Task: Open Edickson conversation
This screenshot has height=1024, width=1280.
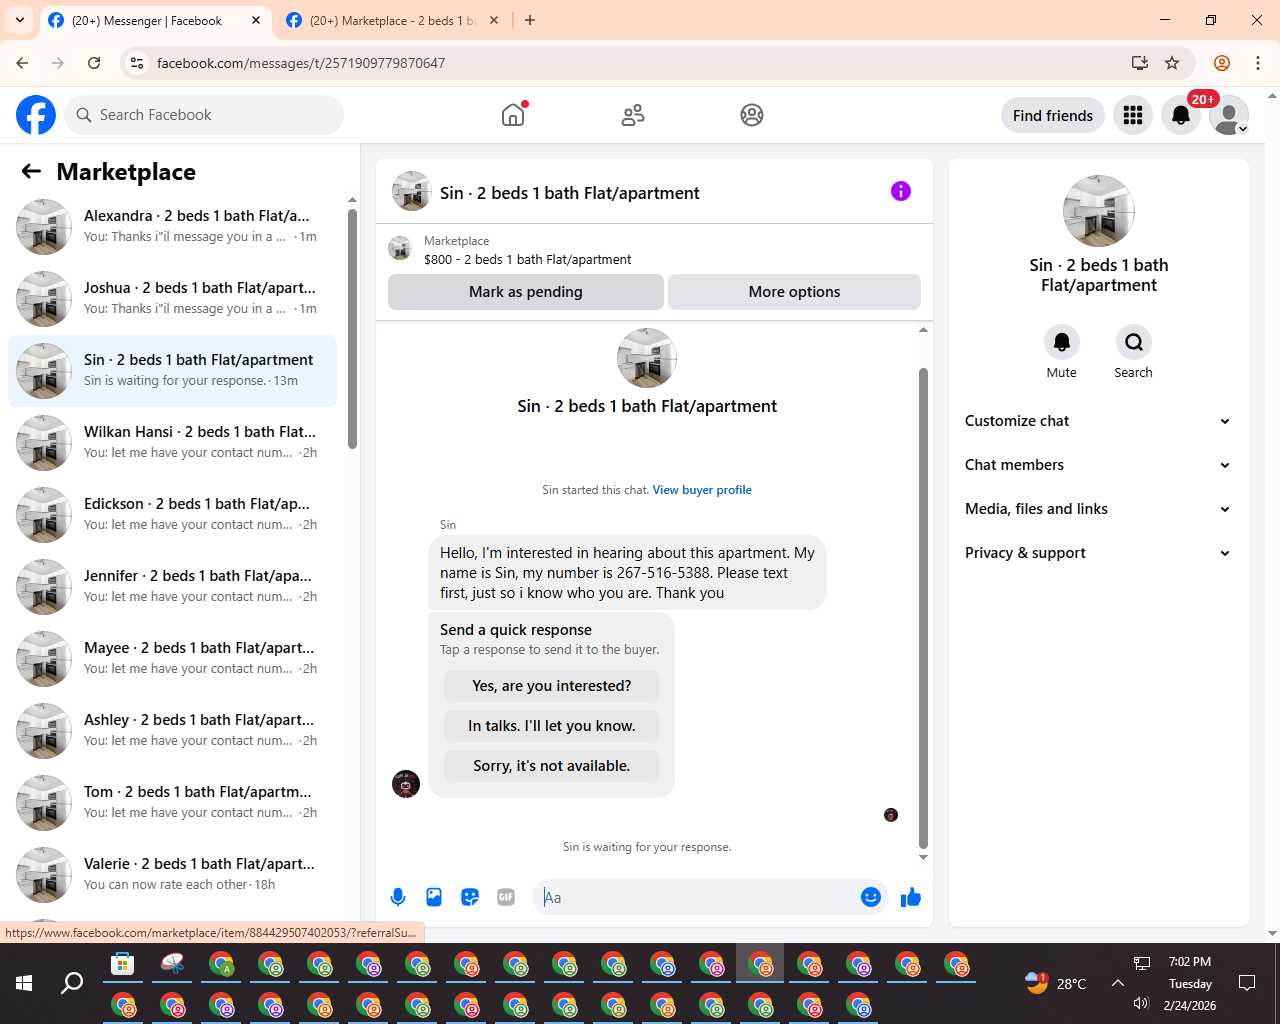Action: [172, 515]
